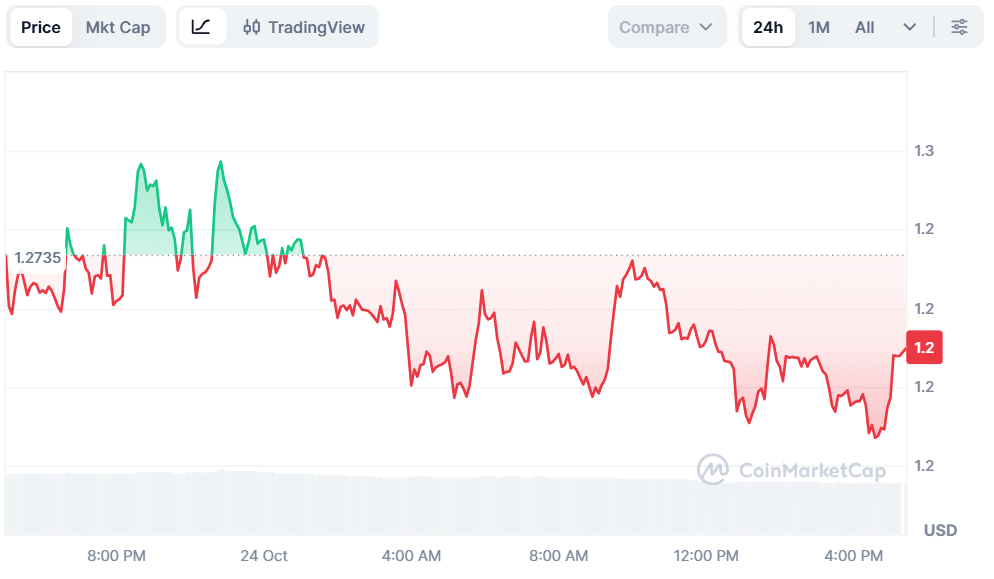
Task: Open the Compare dropdown
Action: coord(666,27)
